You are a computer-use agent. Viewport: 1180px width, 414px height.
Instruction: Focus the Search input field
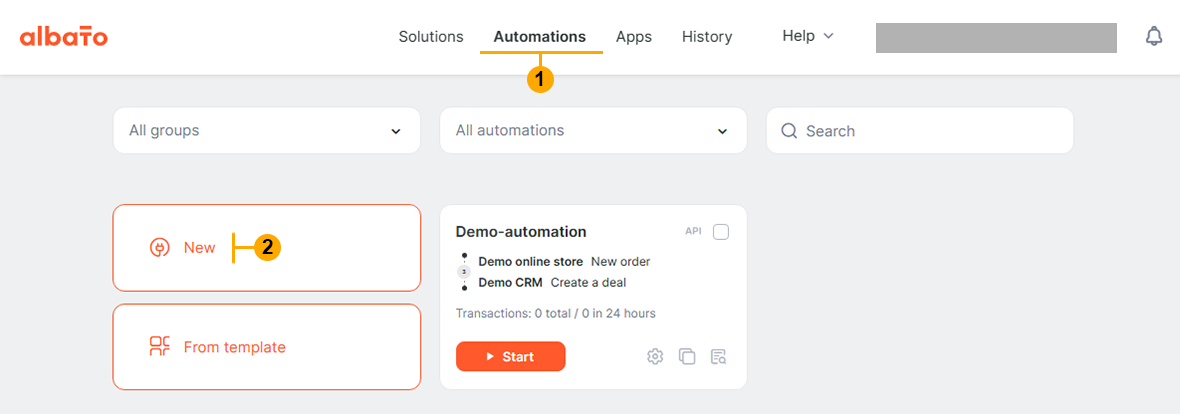pyautogui.click(x=920, y=130)
